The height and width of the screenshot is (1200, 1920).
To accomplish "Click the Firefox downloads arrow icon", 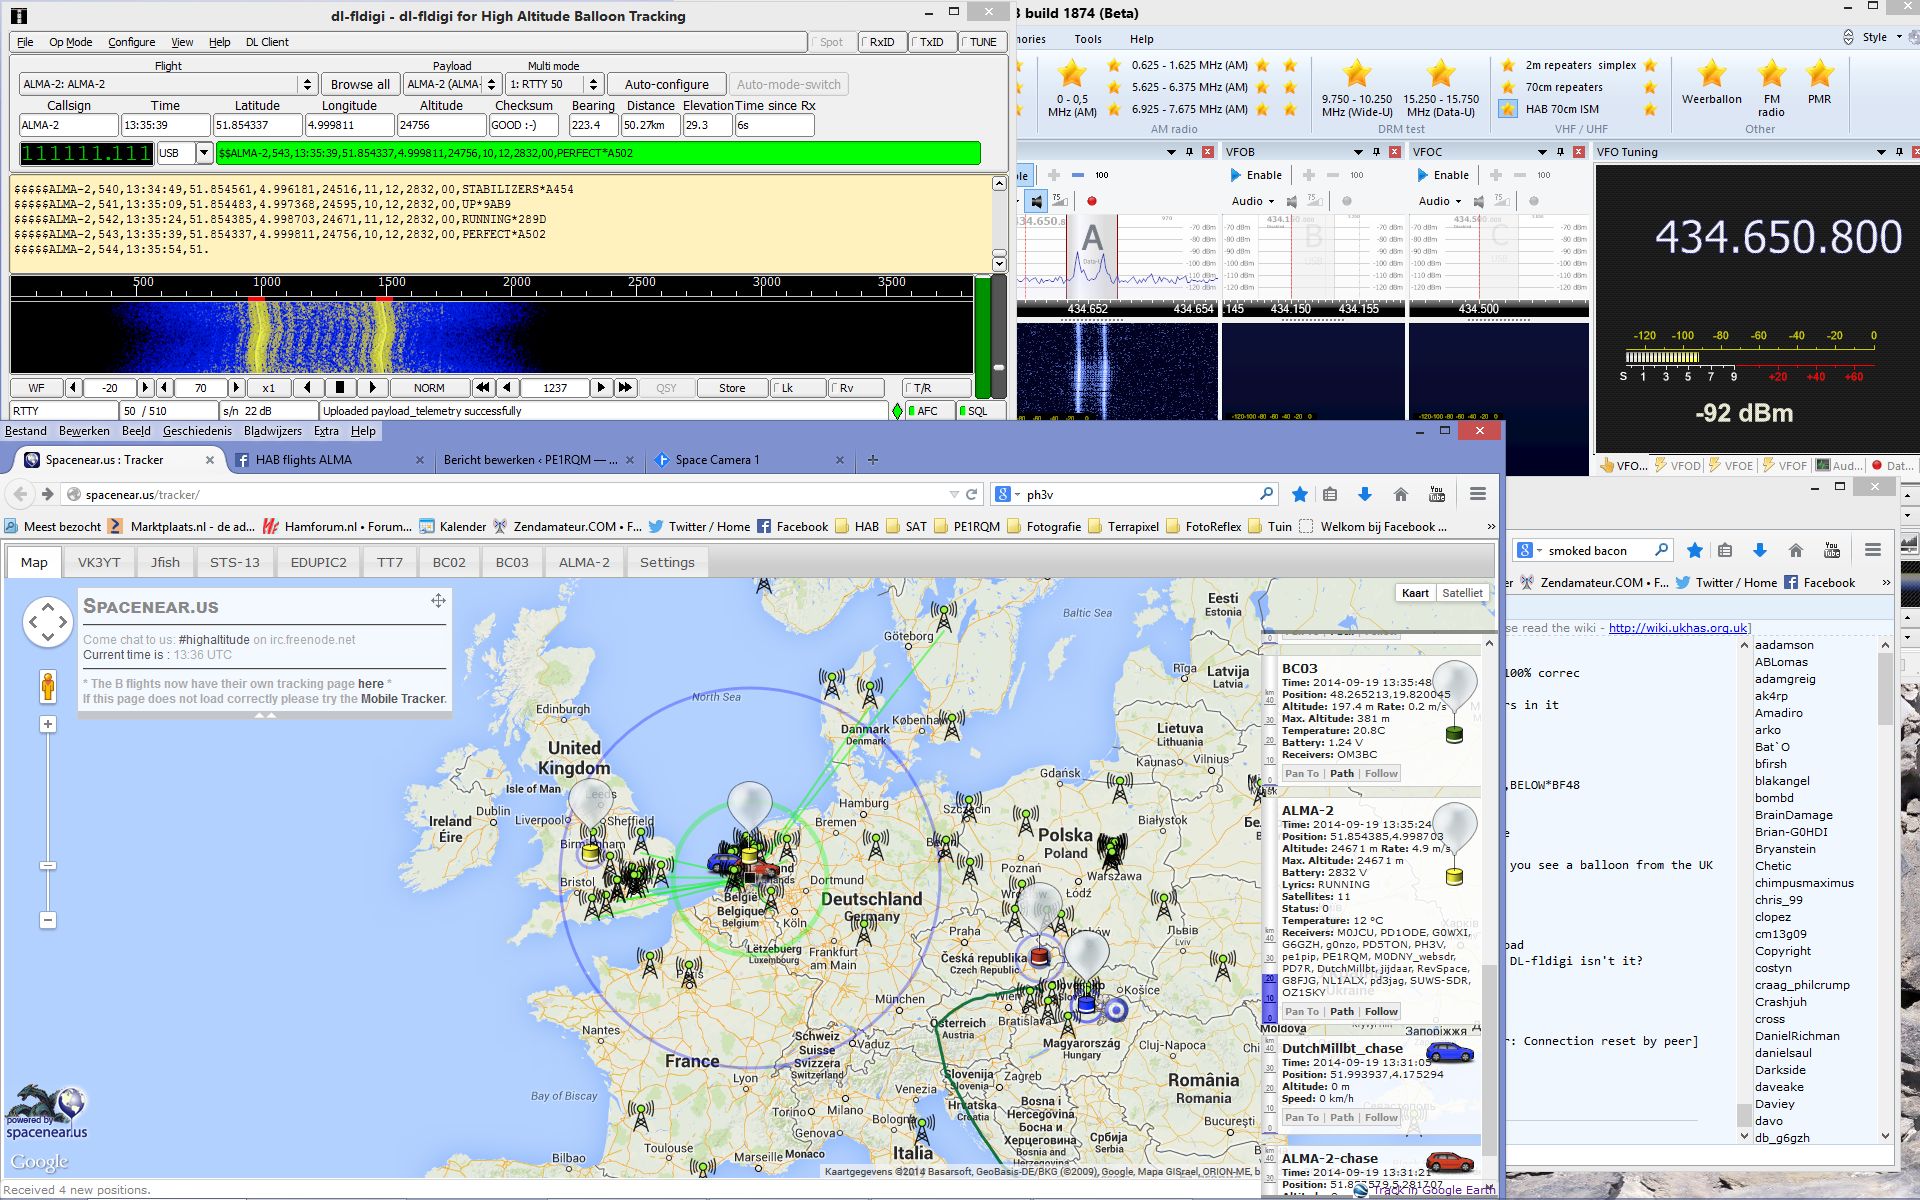I will coord(1365,494).
